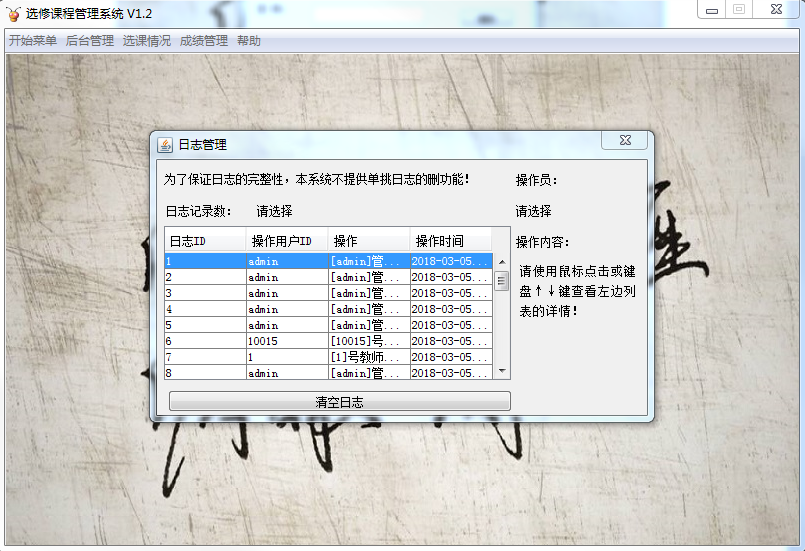Image resolution: width=805 pixels, height=551 pixels.
Task: Click the 操作时间 column header
Action: [x=451, y=240]
